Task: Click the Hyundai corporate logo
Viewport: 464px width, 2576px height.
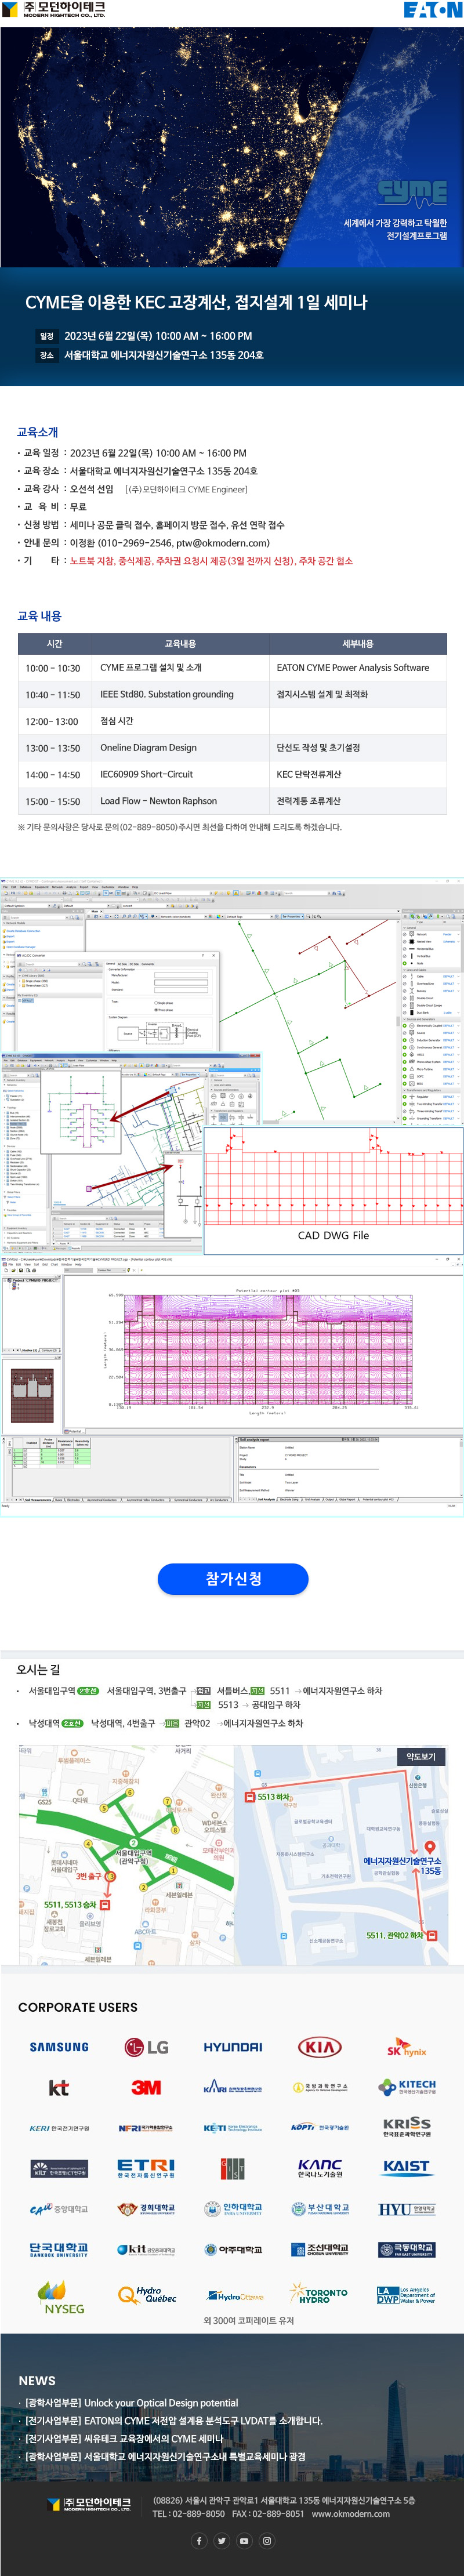Action: click(x=233, y=2047)
